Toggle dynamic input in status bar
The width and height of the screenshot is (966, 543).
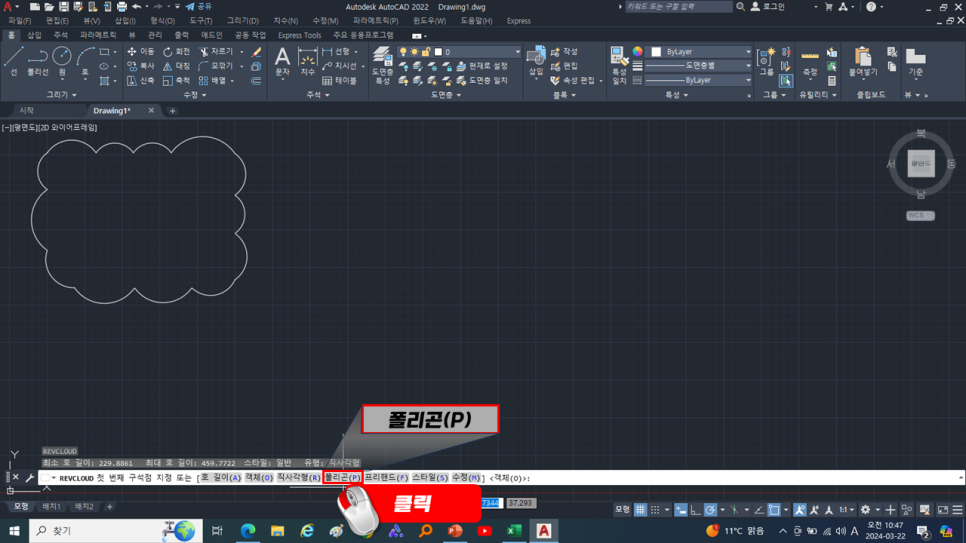click(681, 510)
